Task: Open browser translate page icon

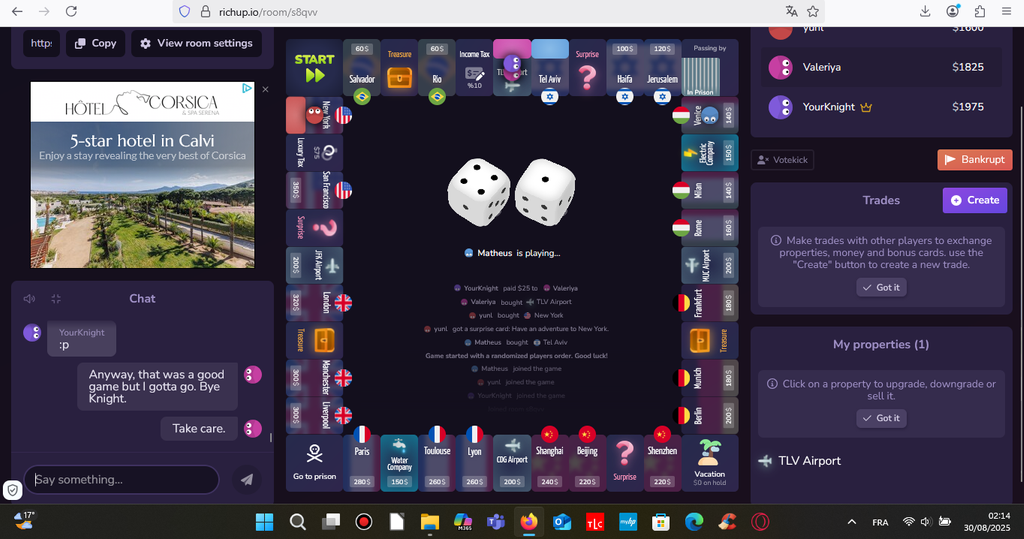Action: pyautogui.click(x=792, y=11)
